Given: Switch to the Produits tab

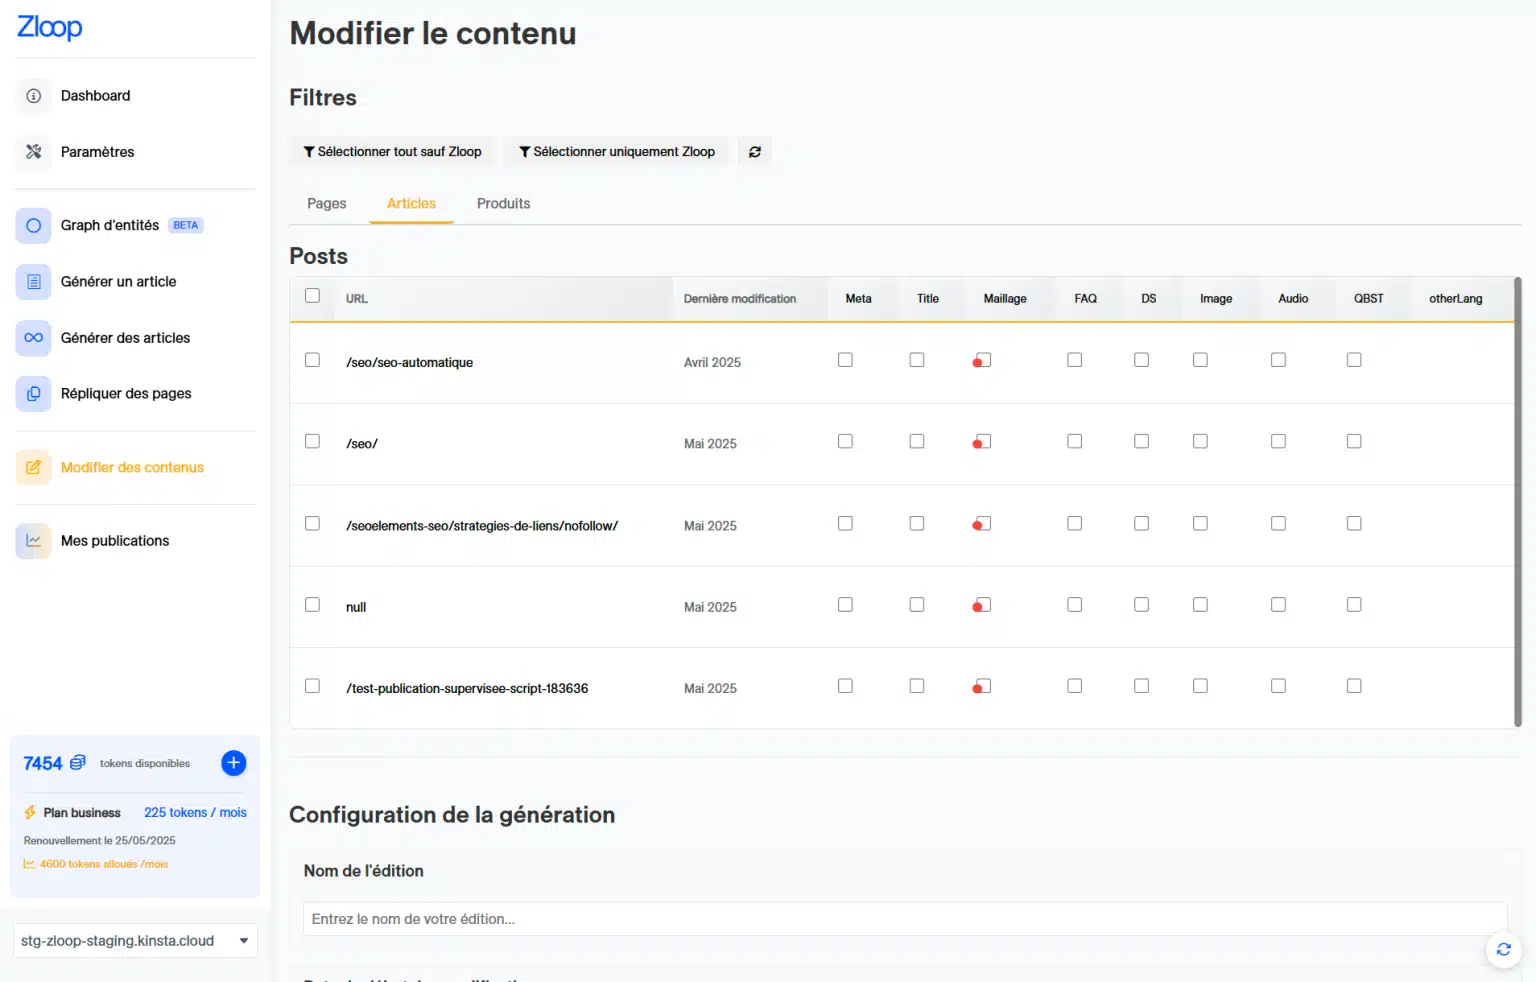Looking at the screenshot, I should pyautogui.click(x=503, y=204).
